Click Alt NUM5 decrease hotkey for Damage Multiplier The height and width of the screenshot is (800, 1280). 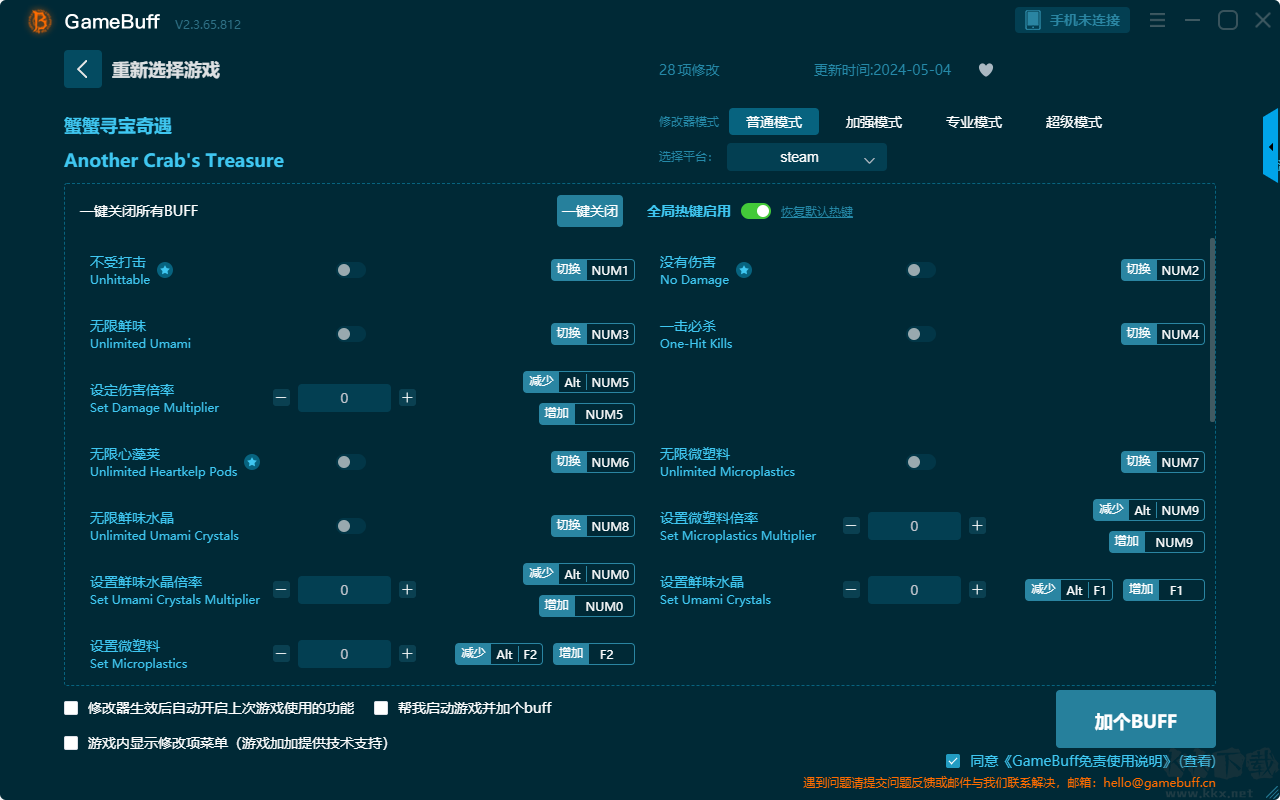pos(579,382)
